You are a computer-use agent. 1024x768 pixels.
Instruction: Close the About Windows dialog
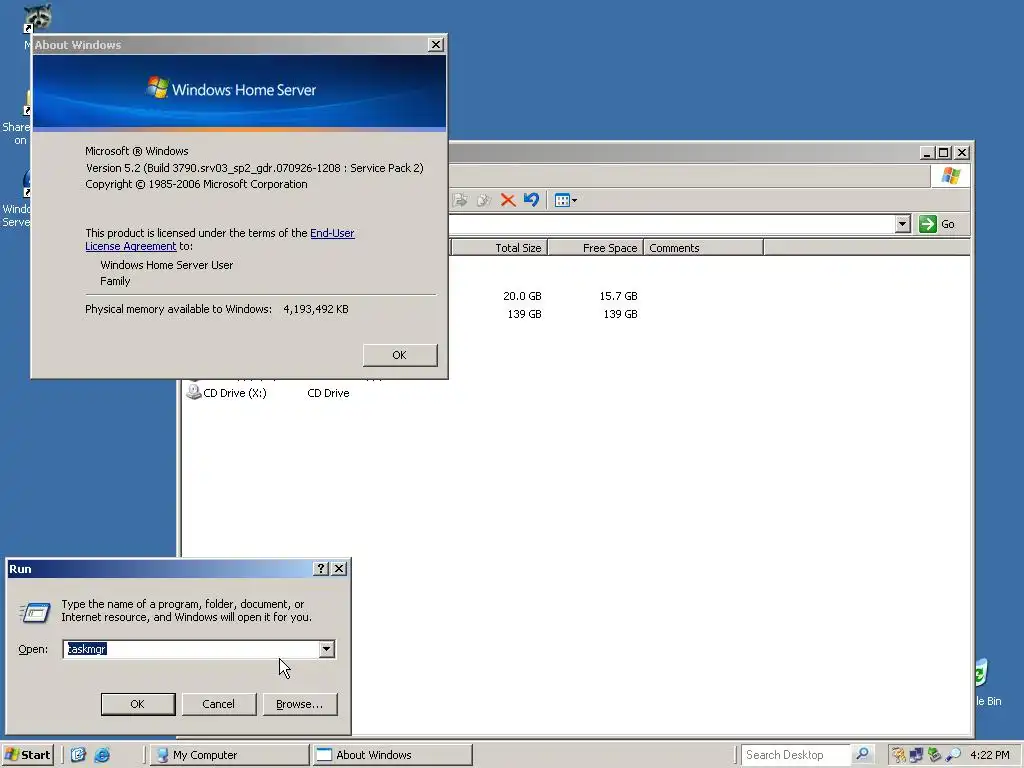(436, 44)
